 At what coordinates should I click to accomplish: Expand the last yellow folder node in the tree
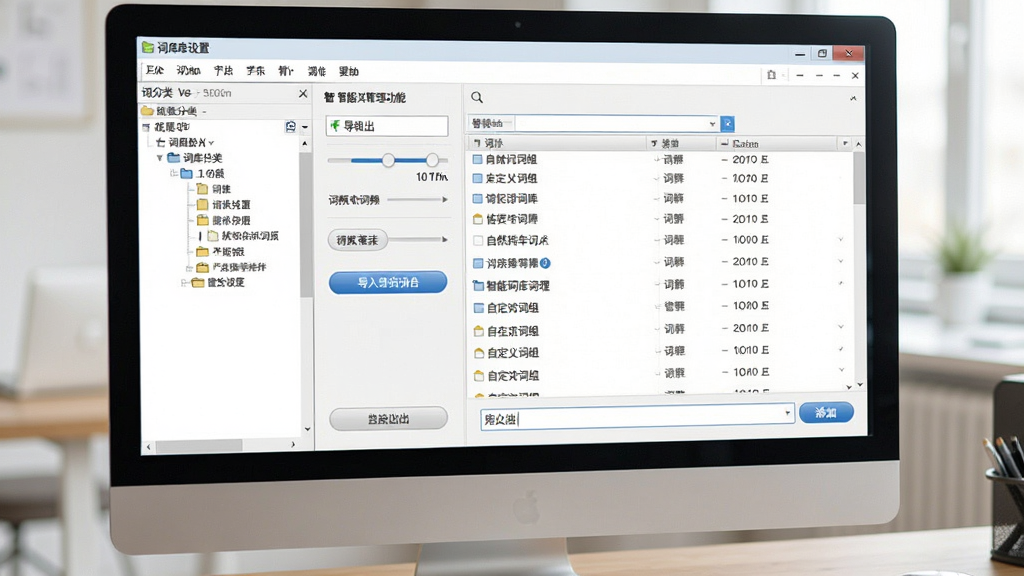[185, 283]
